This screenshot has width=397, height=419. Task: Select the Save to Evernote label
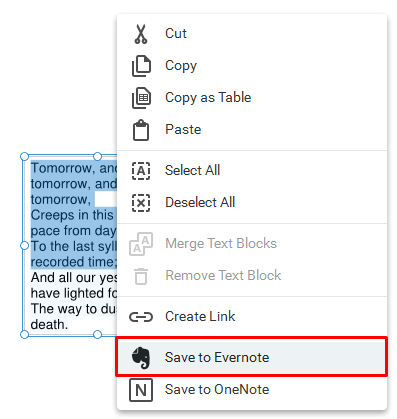tap(217, 357)
